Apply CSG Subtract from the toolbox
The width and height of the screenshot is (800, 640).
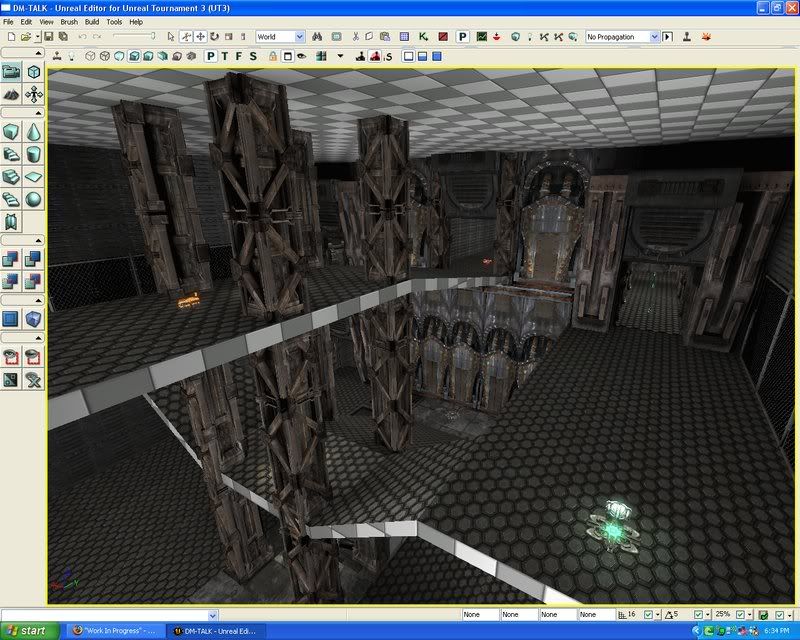[34, 259]
